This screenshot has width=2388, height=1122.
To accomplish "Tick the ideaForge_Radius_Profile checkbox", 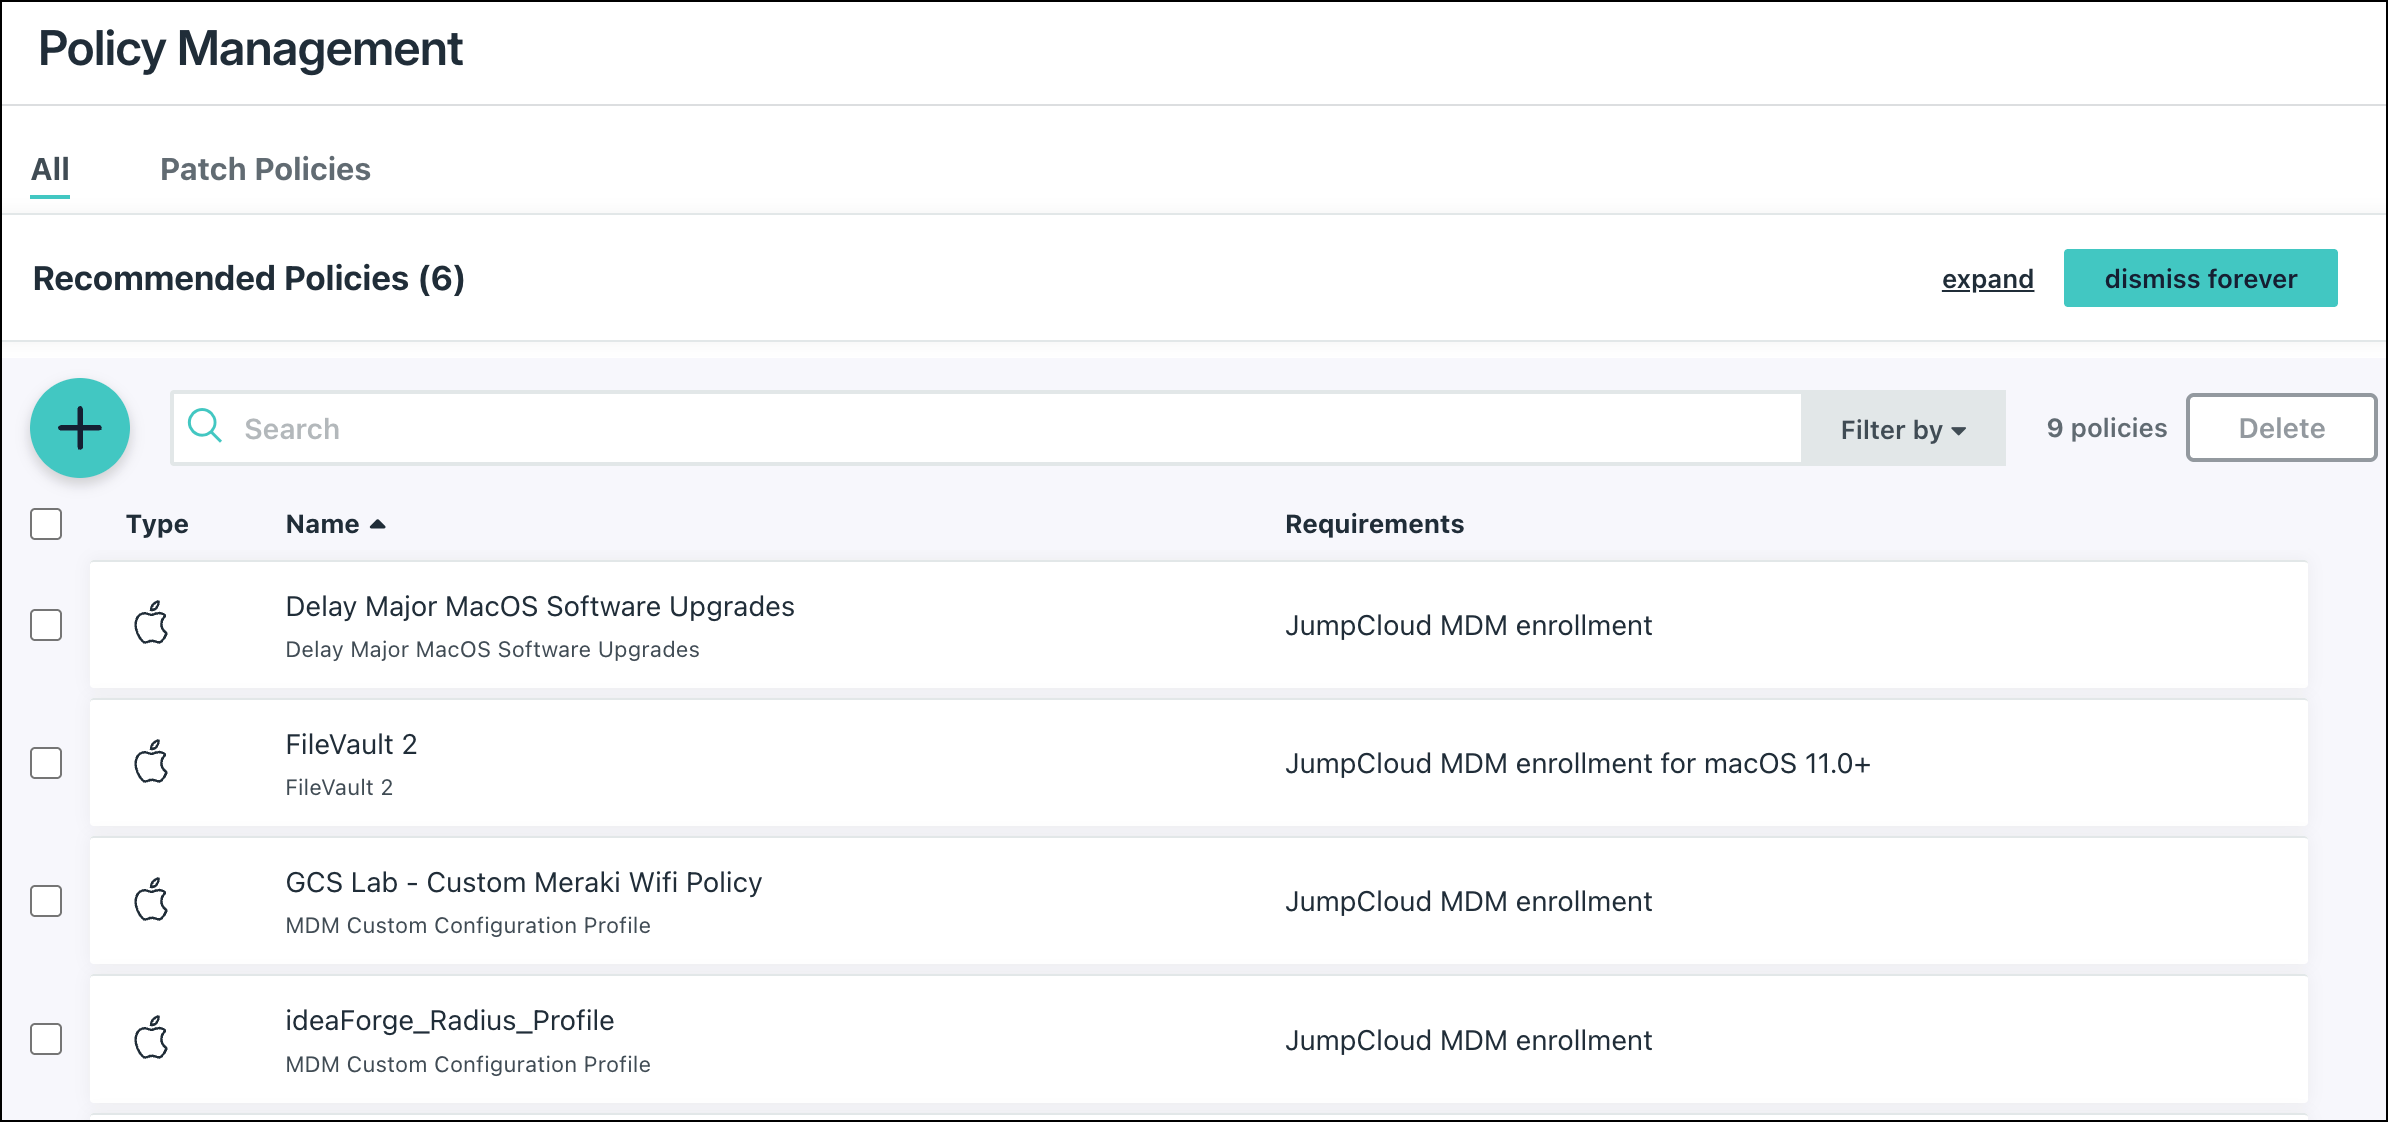I will tap(46, 1039).
